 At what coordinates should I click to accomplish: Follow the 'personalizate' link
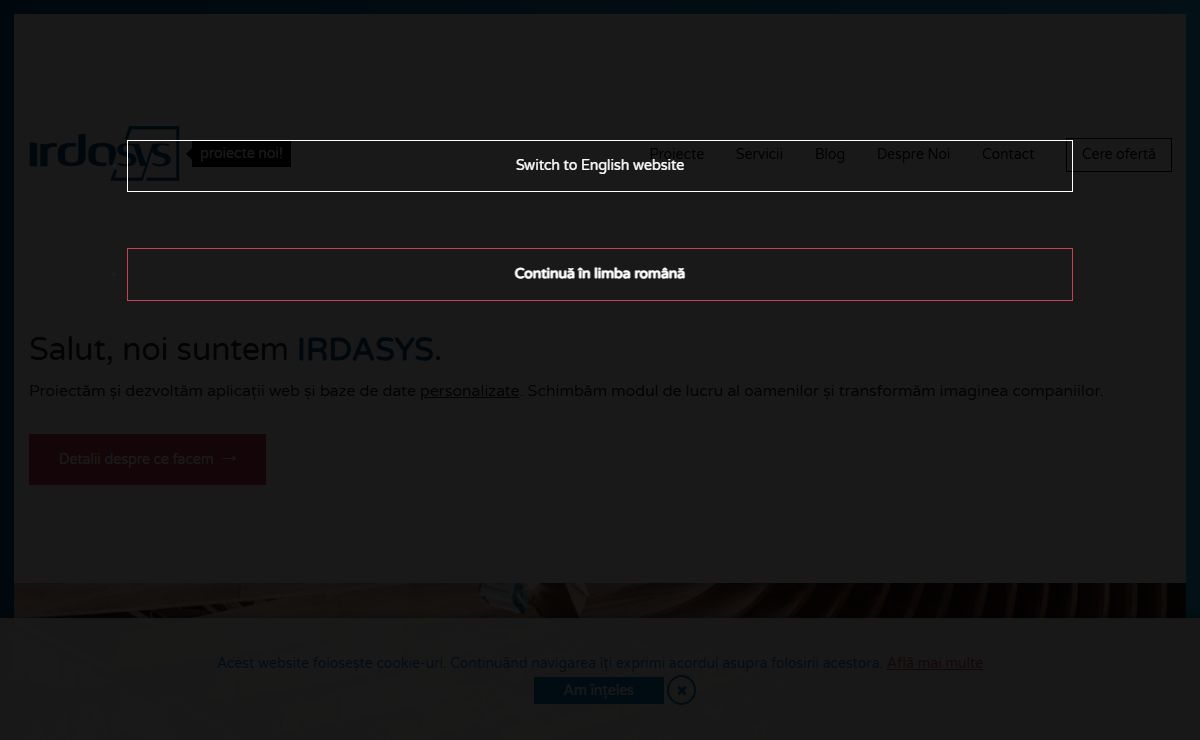click(469, 391)
